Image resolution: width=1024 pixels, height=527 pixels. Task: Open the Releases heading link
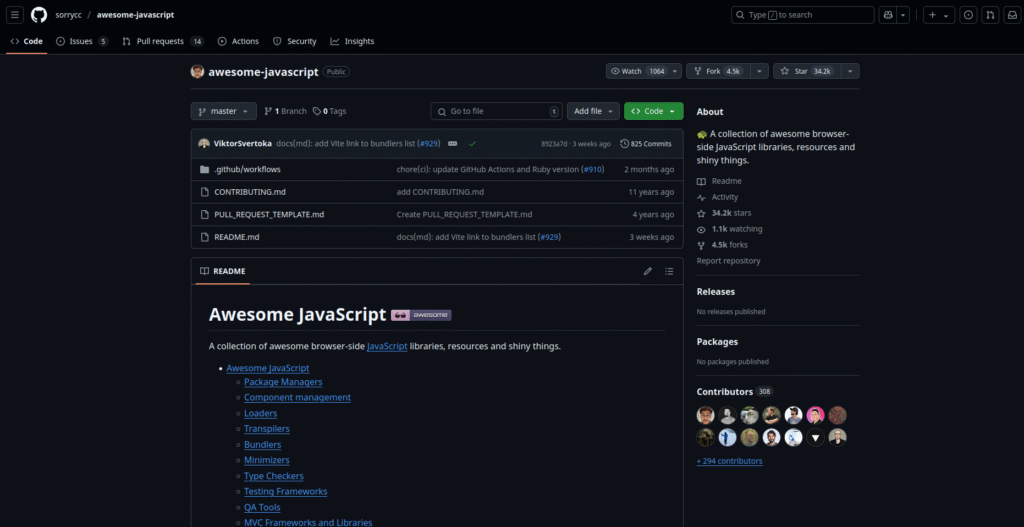point(716,292)
